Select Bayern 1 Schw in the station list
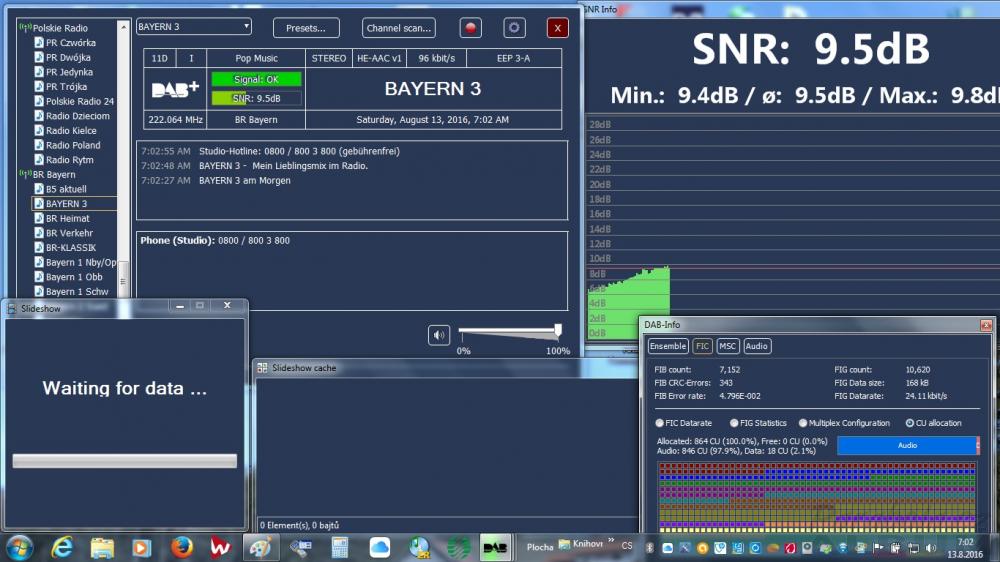Viewport: 1000px width, 562px height. coord(77,292)
